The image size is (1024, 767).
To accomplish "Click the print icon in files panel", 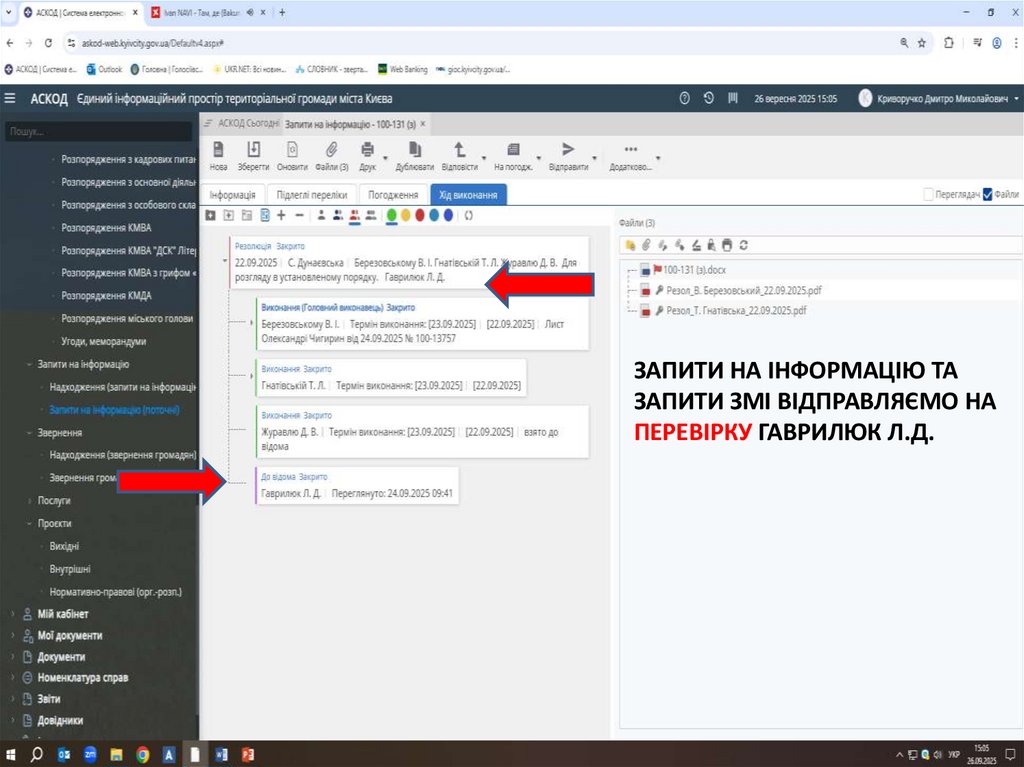I will [x=727, y=244].
